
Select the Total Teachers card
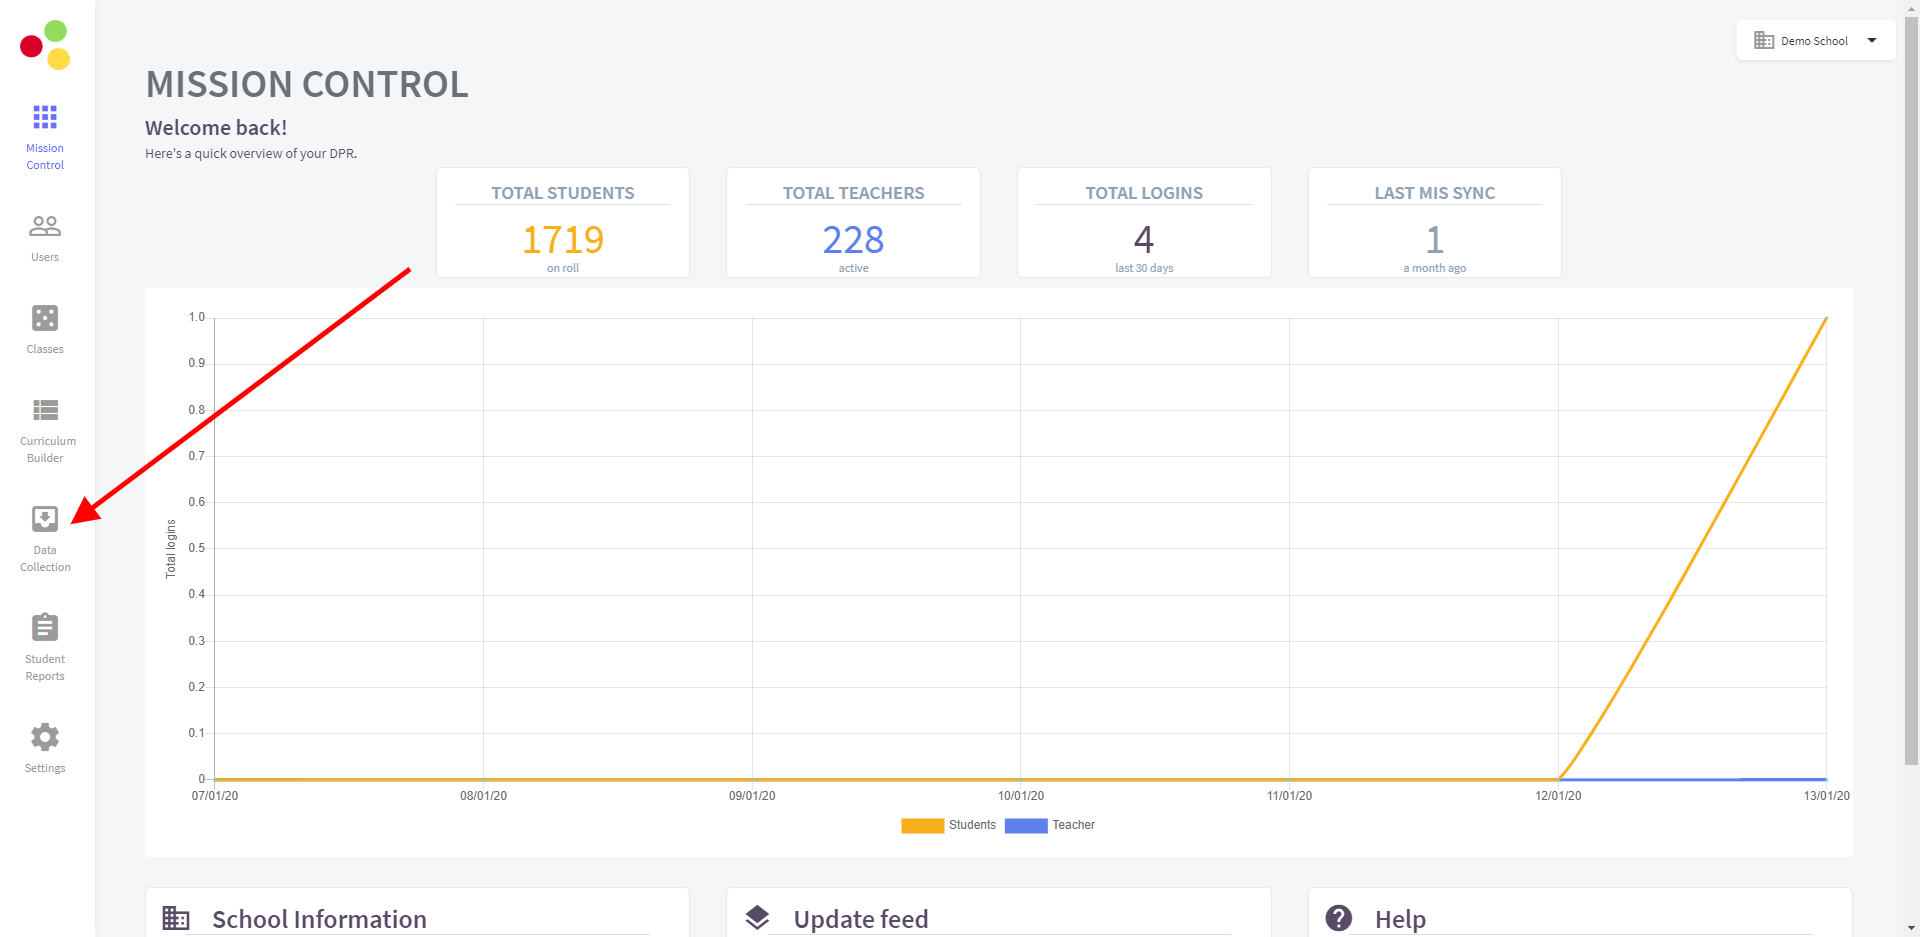(853, 223)
